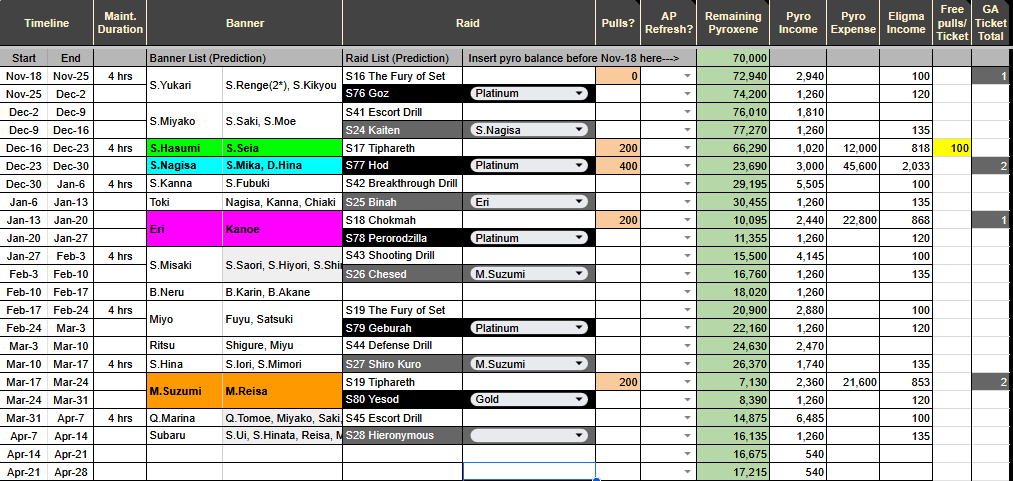Screen dimensions: 1013x481
Task: Click the S42 Breakthrough Drill raid cell
Action: coord(402,184)
